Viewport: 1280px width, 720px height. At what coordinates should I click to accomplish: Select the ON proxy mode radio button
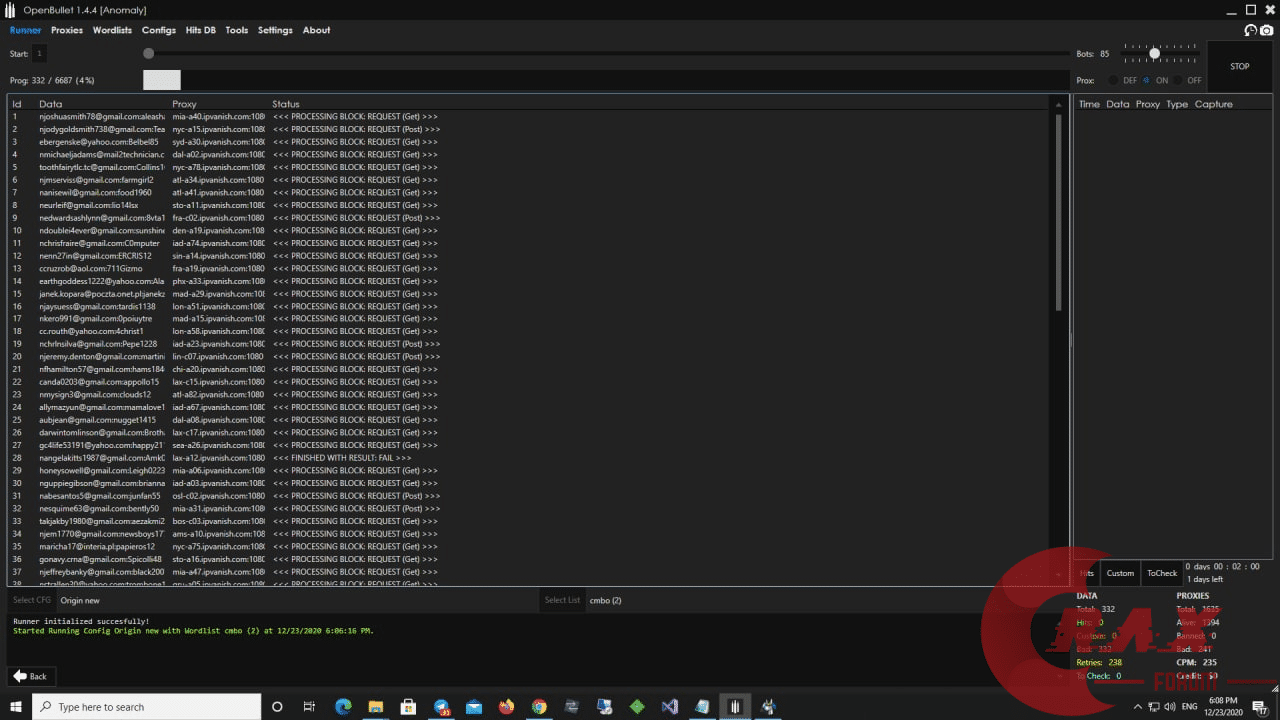click(x=1146, y=80)
